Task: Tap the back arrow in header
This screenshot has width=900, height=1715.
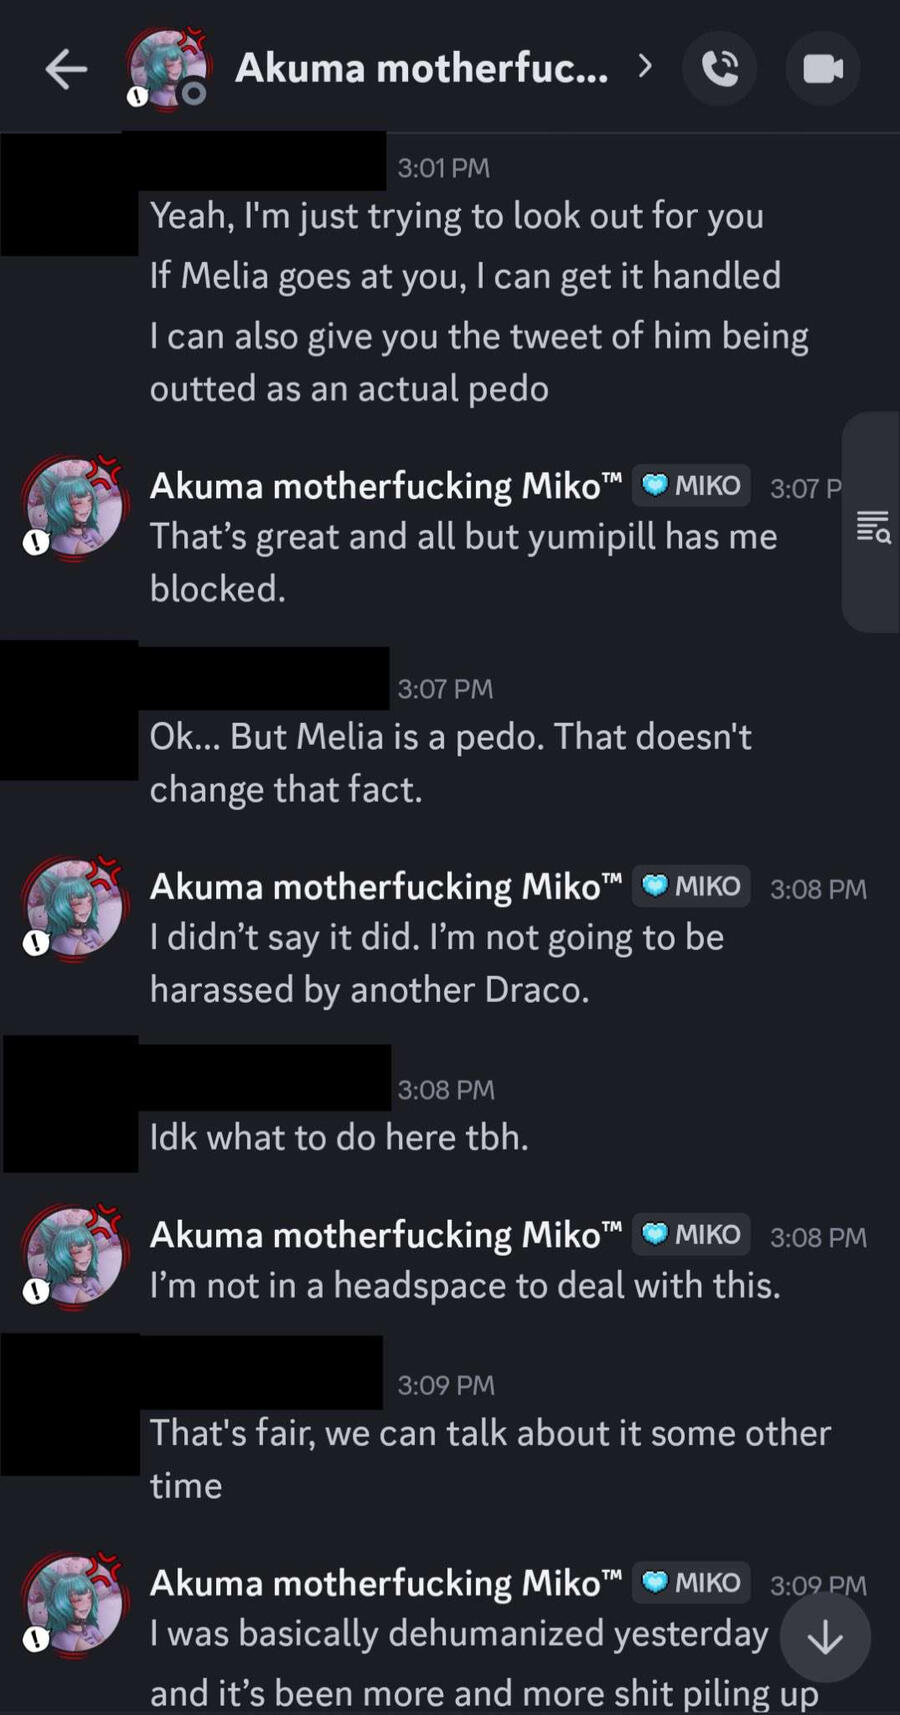Action: (66, 69)
